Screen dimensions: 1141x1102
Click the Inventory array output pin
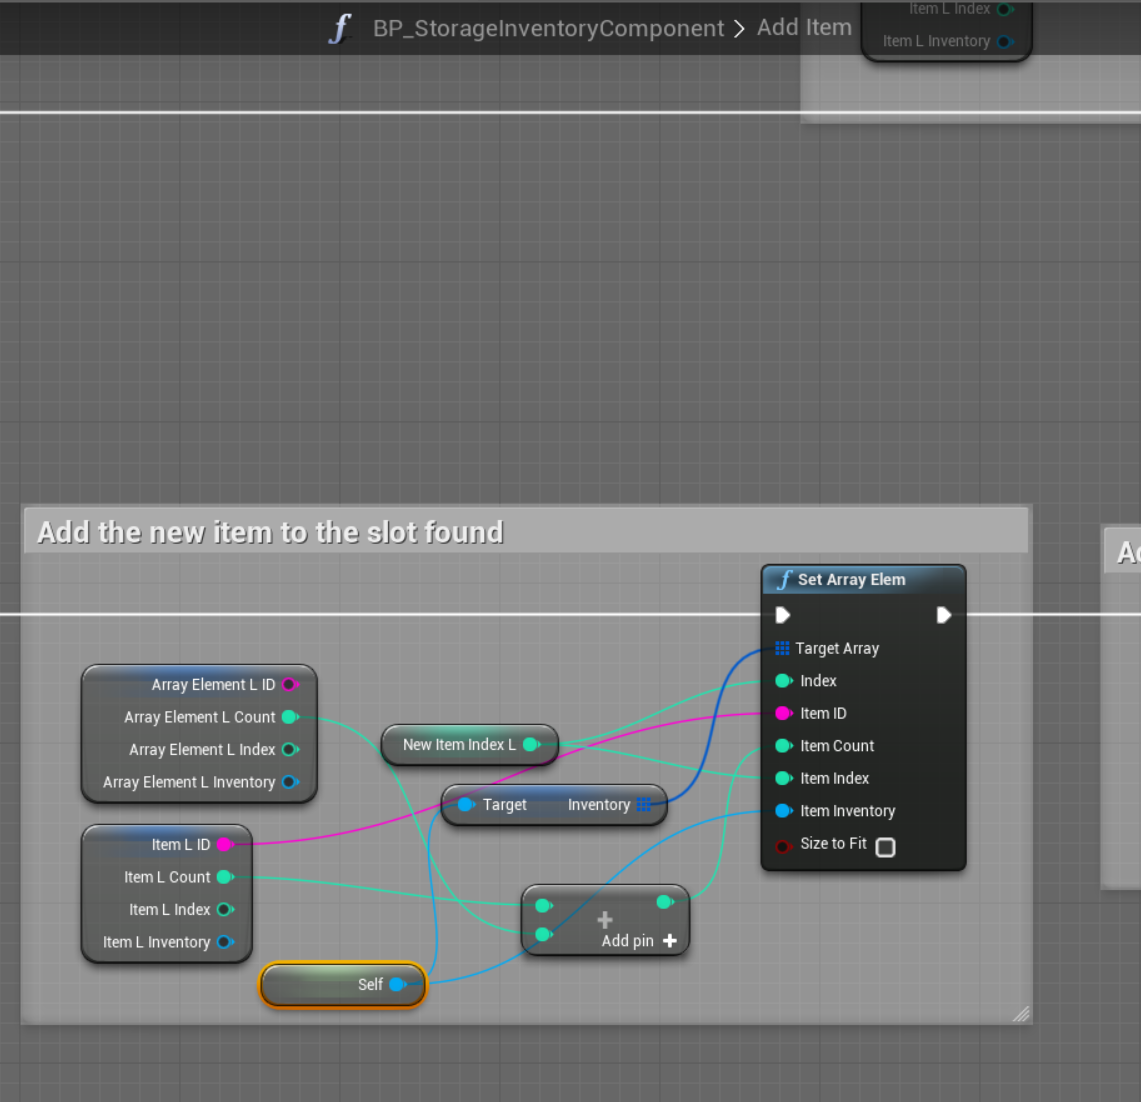click(x=644, y=805)
